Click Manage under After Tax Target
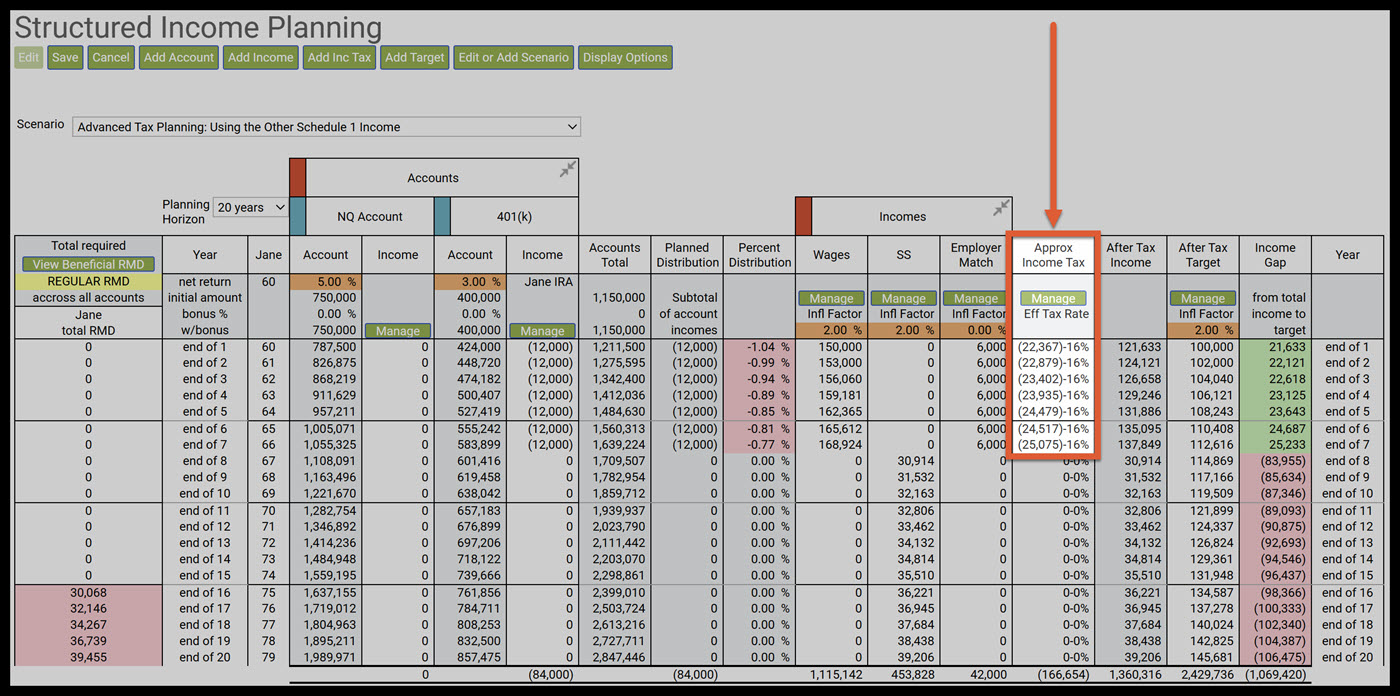 [x=1203, y=298]
